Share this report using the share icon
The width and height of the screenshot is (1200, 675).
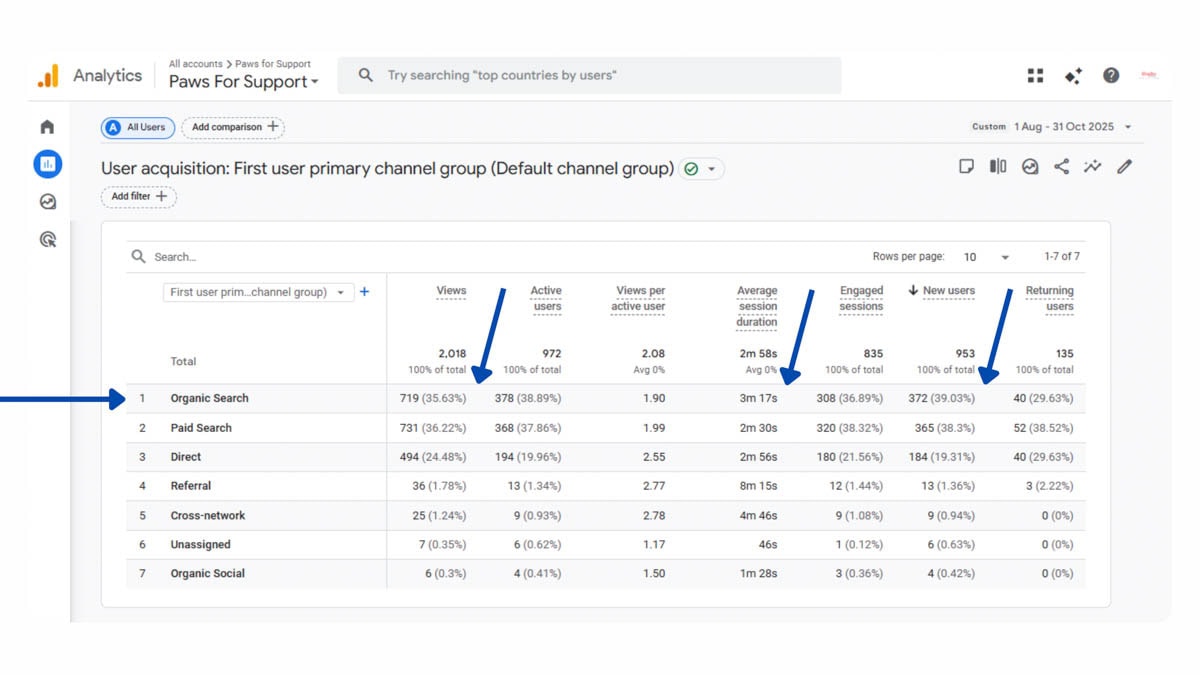click(1060, 166)
